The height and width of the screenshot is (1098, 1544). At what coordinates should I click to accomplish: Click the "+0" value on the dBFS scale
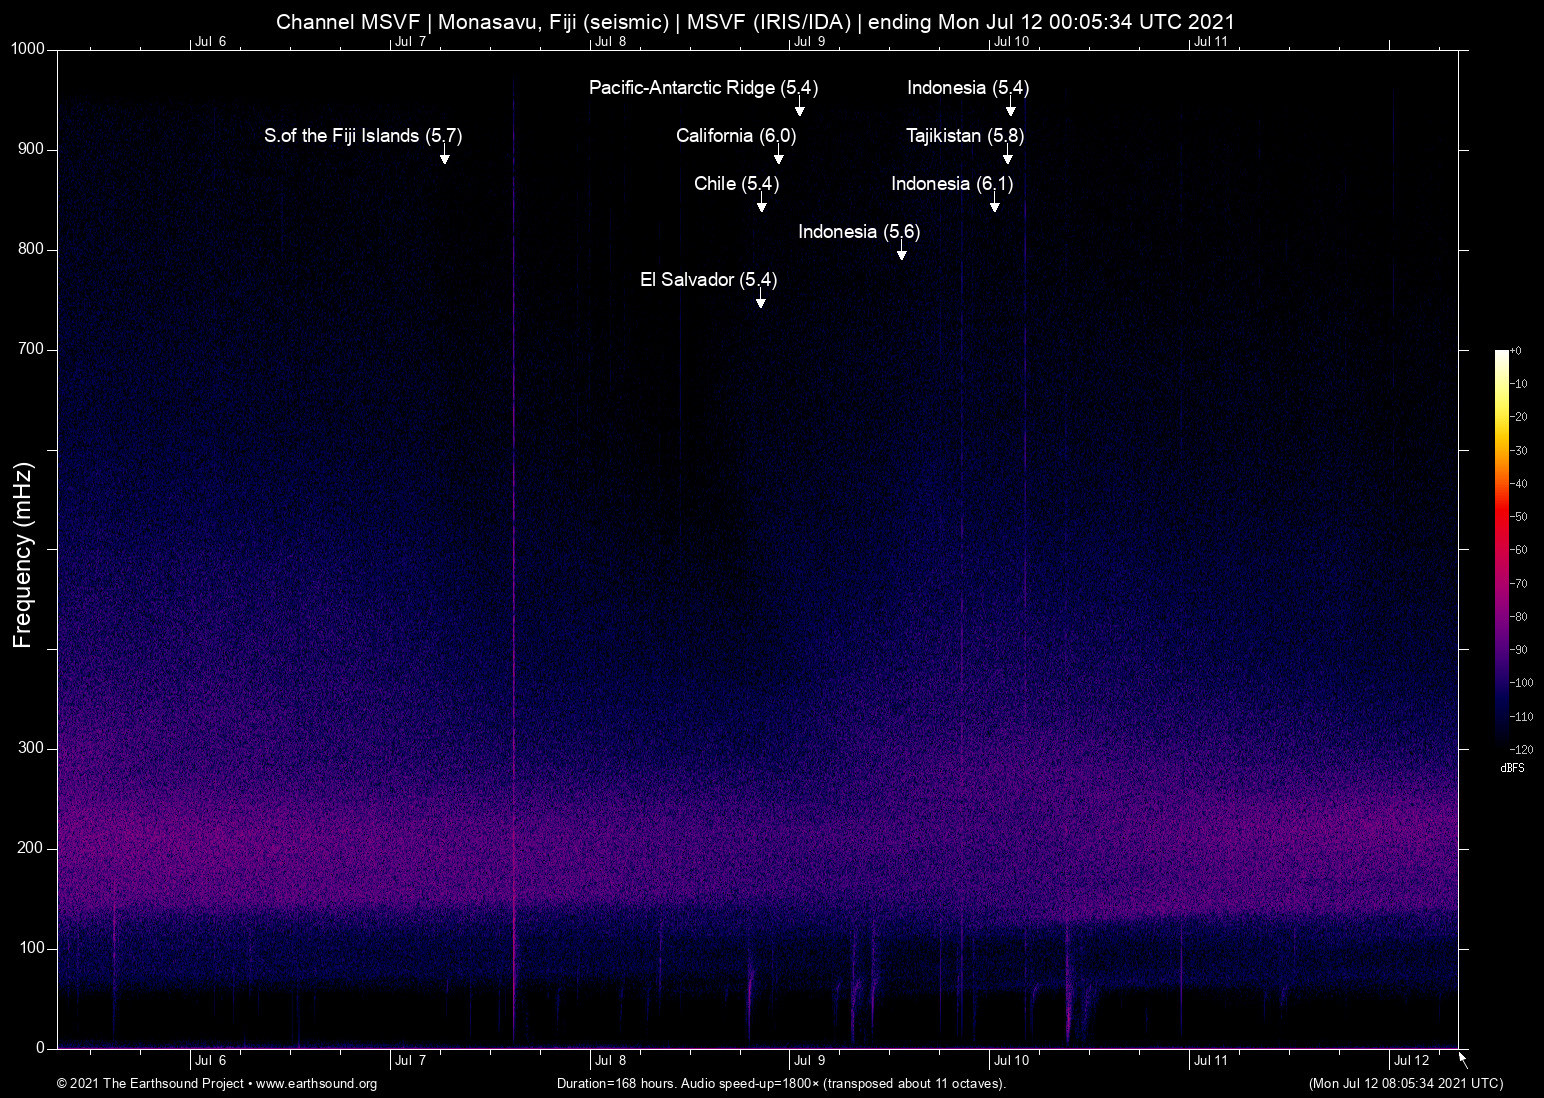[1516, 351]
